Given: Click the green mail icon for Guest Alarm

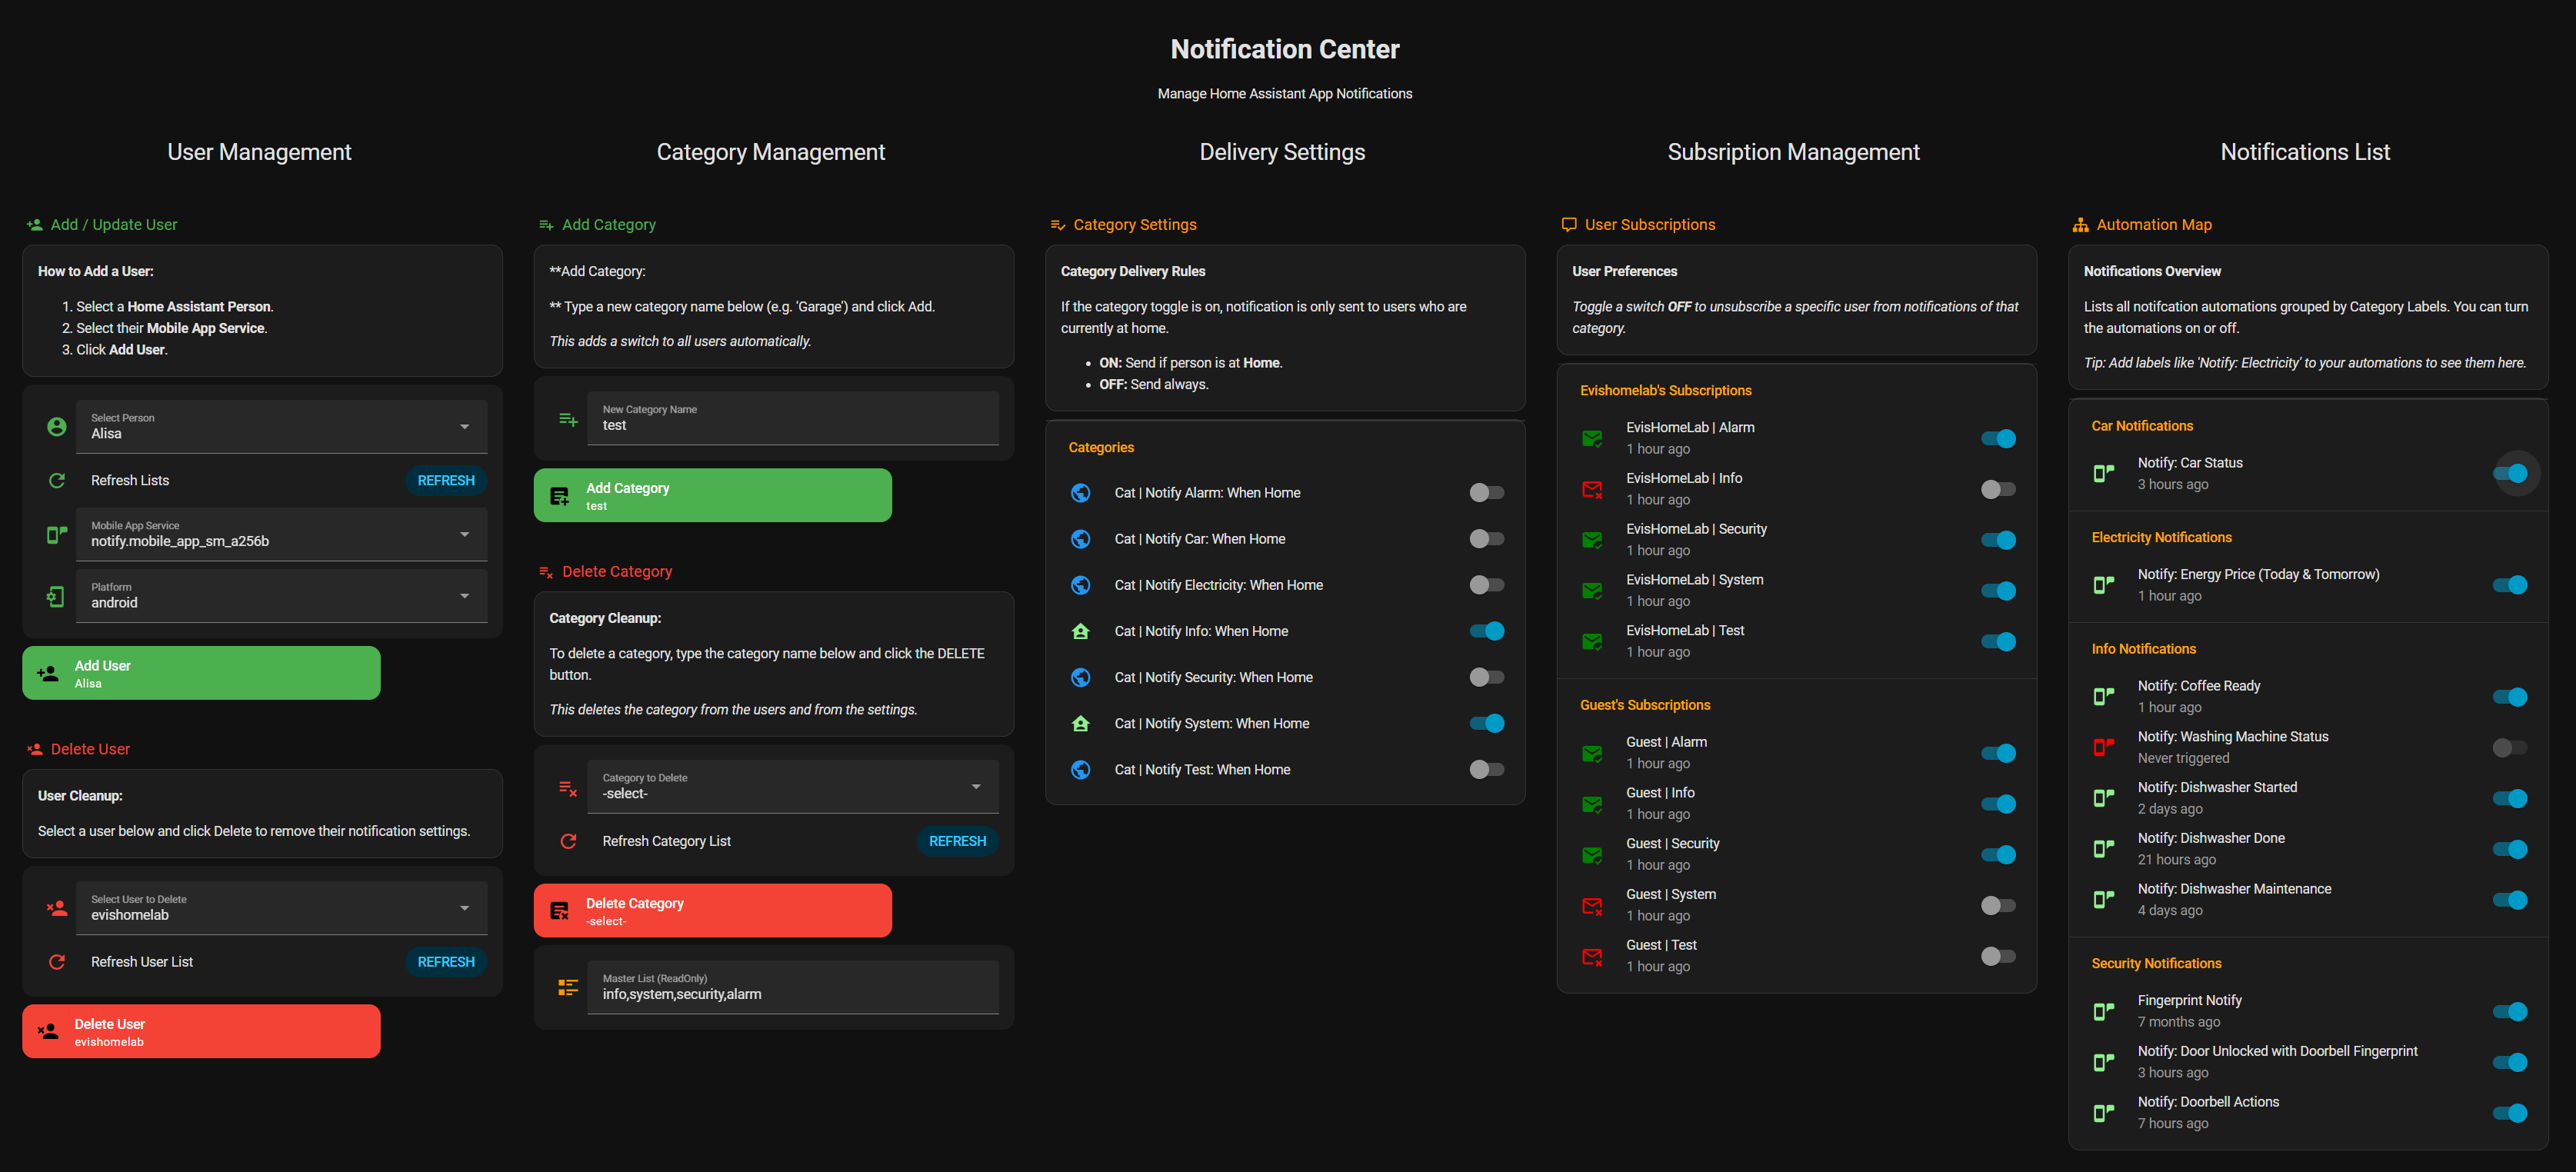Looking at the screenshot, I should coord(1592,753).
